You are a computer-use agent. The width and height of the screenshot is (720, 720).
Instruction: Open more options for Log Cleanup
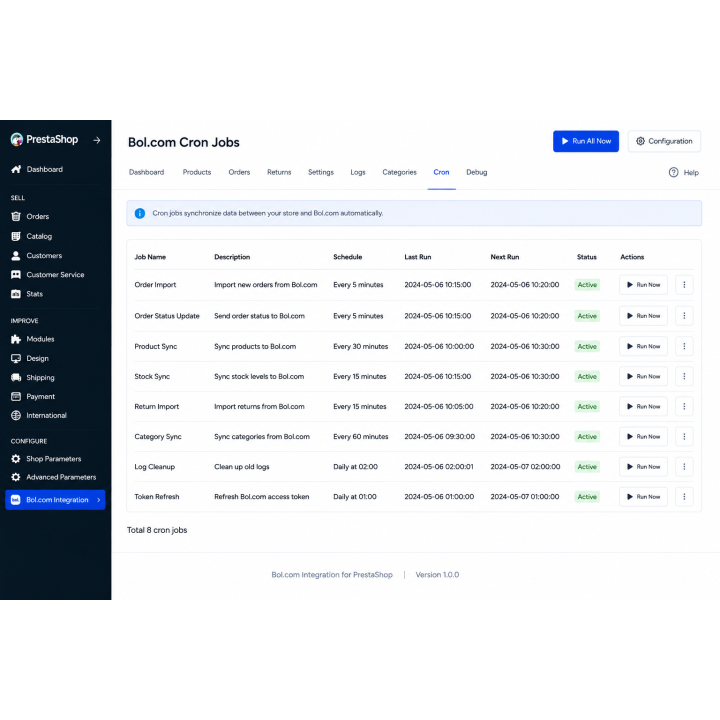(684, 467)
